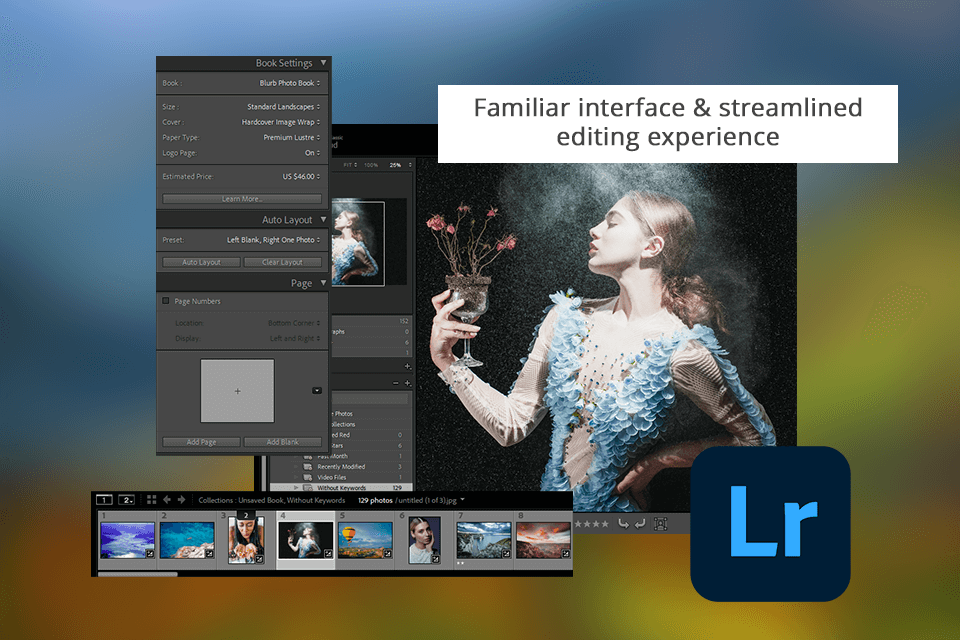The width and height of the screenshot is (960, 640).
Task: Collapse the Book Settings panel triangle
Action: coord(323,62)
